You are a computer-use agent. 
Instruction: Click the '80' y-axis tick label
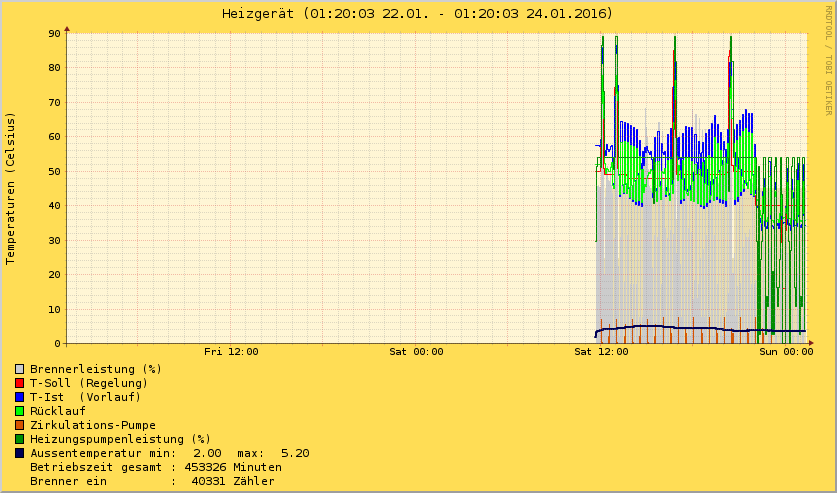(54, 68)
